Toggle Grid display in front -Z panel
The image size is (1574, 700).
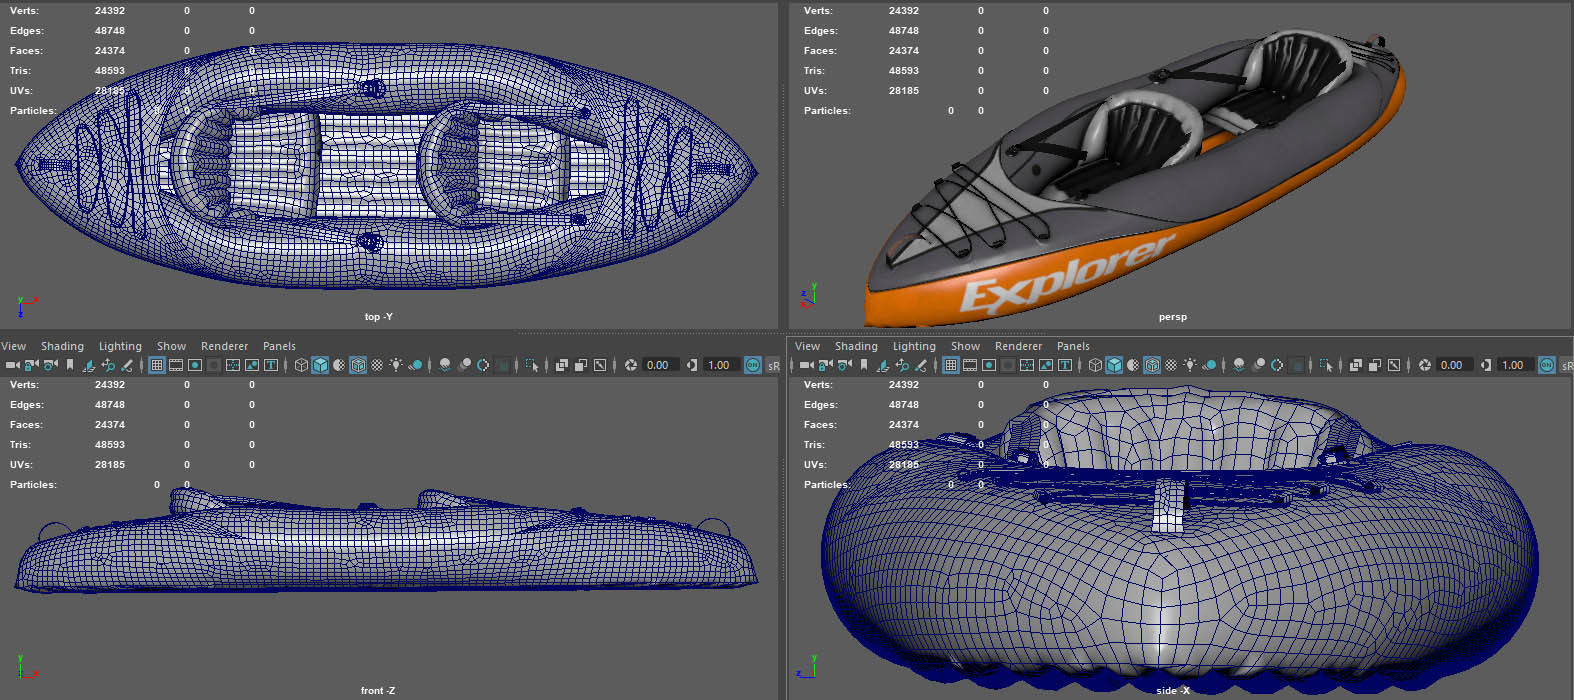156,365
